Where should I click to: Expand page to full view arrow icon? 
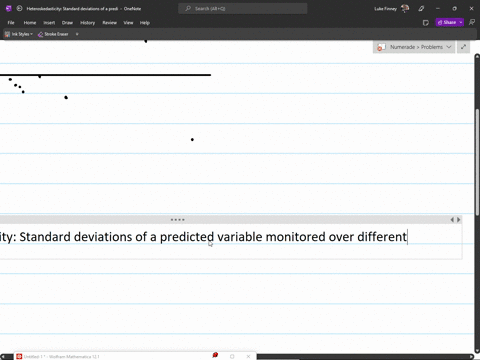pyautogui.click(x=463, y=47)
